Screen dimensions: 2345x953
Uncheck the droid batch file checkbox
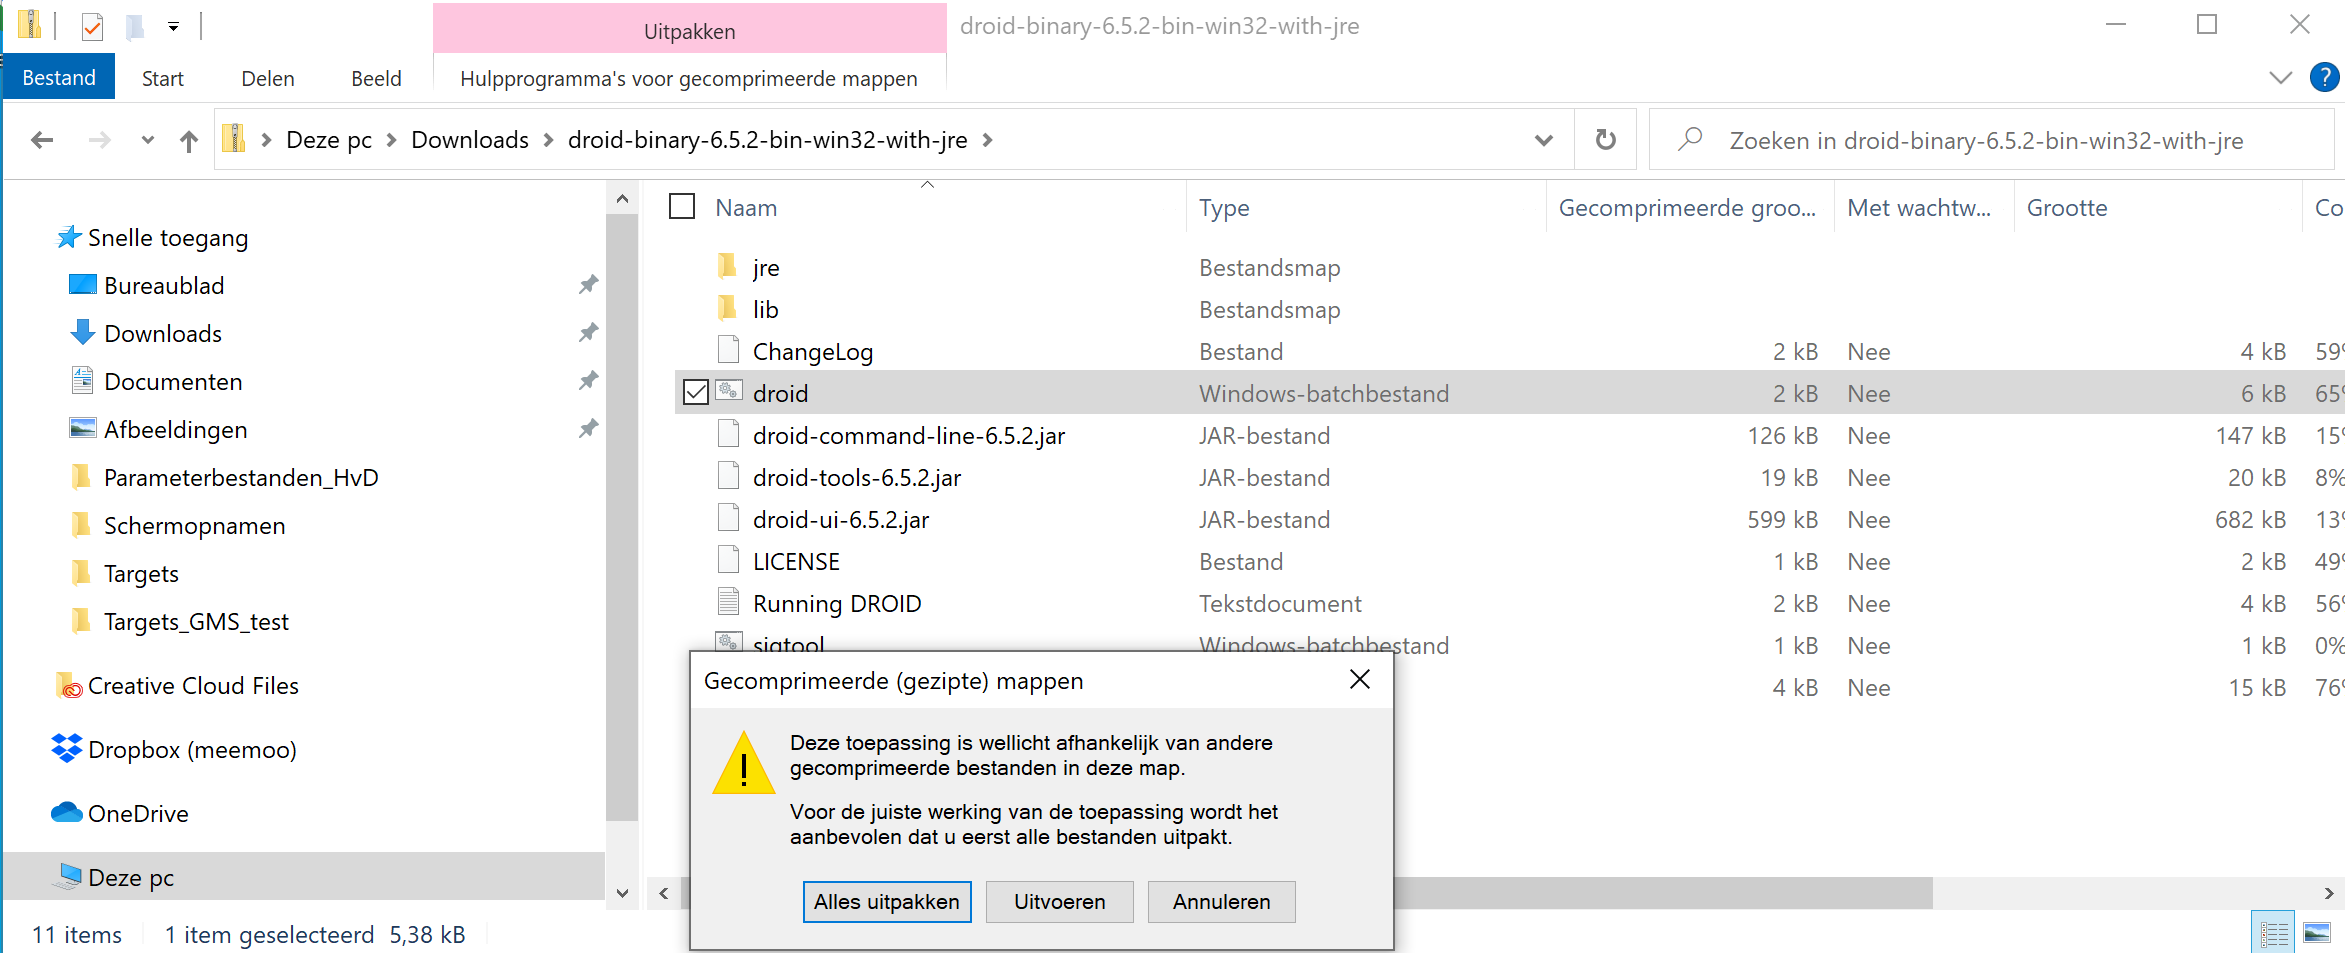[695, 393]
